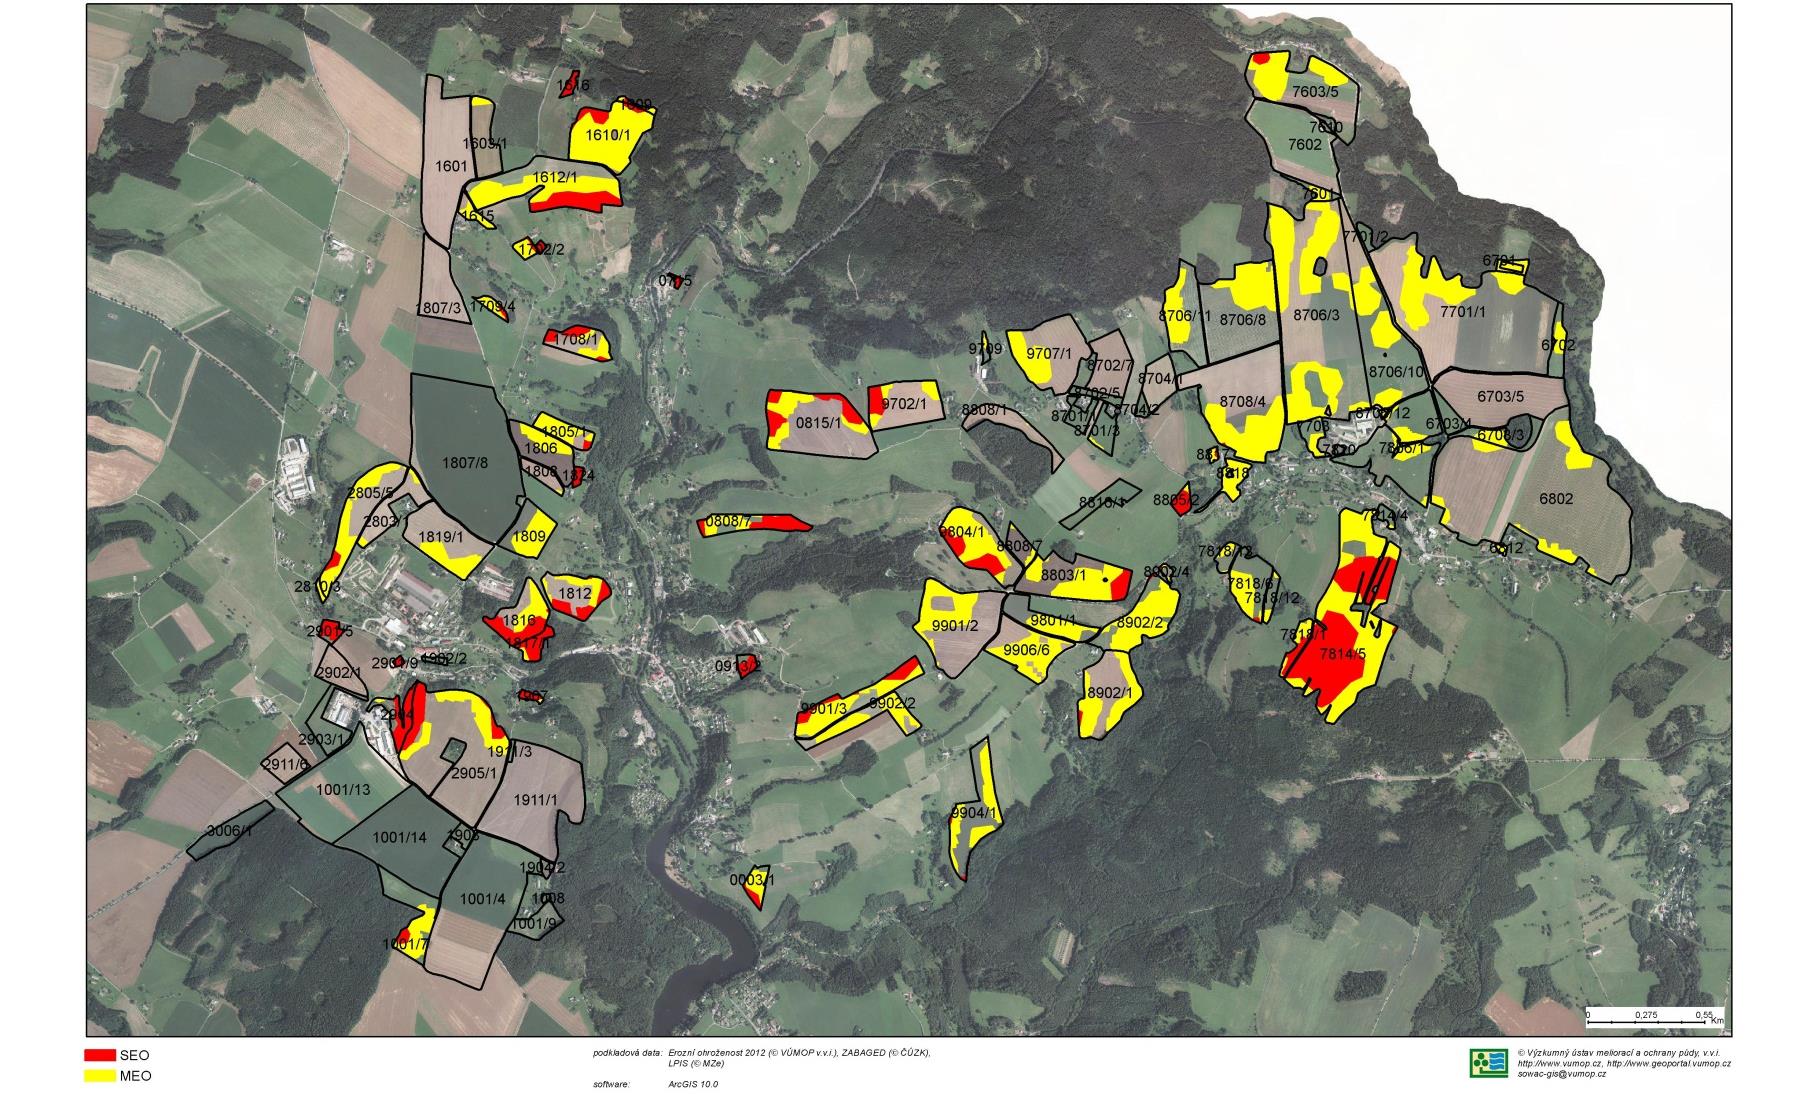Select parcel label 8706/8

[1243, 321]
